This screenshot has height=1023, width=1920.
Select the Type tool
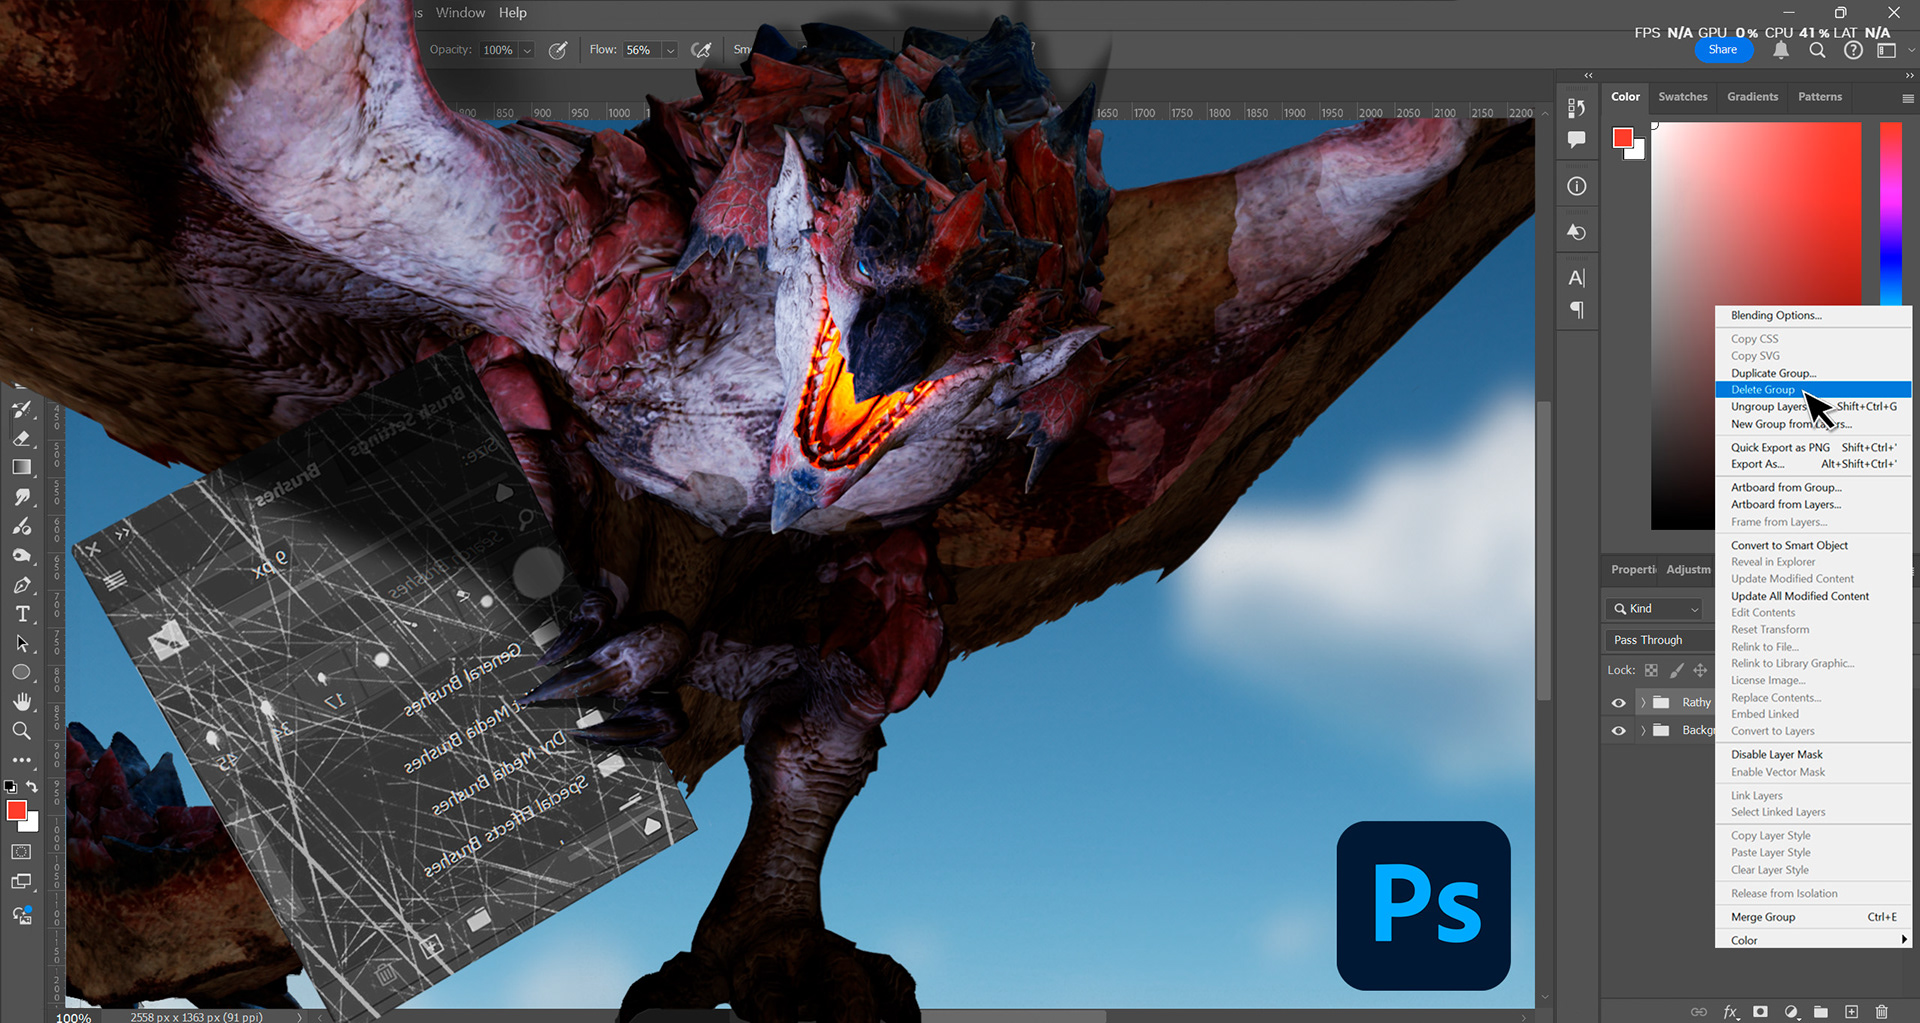[x=22, y=614]
